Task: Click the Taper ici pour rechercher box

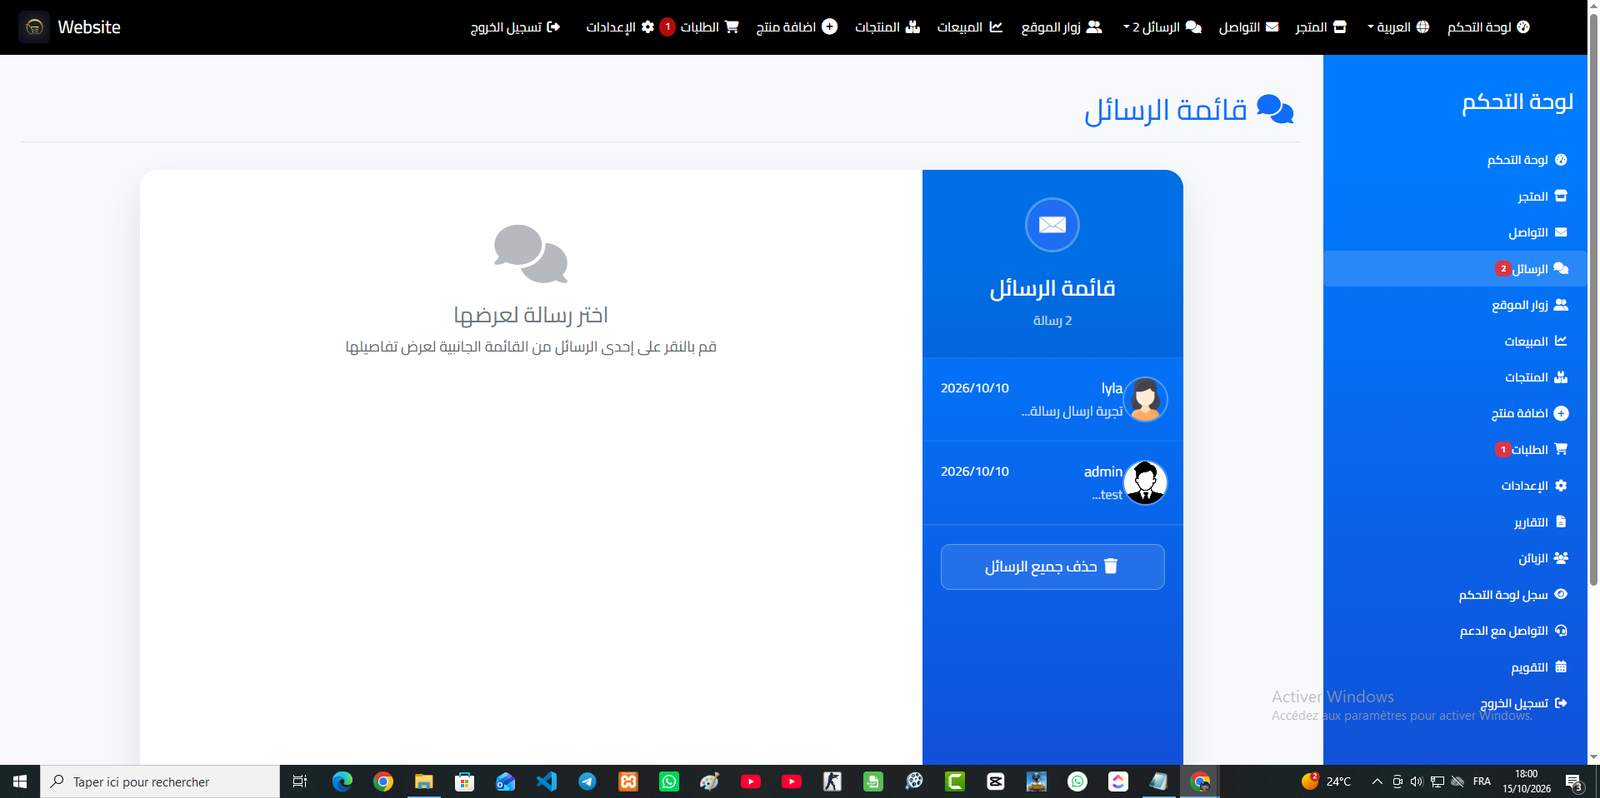Action: (x=160, y=782)
